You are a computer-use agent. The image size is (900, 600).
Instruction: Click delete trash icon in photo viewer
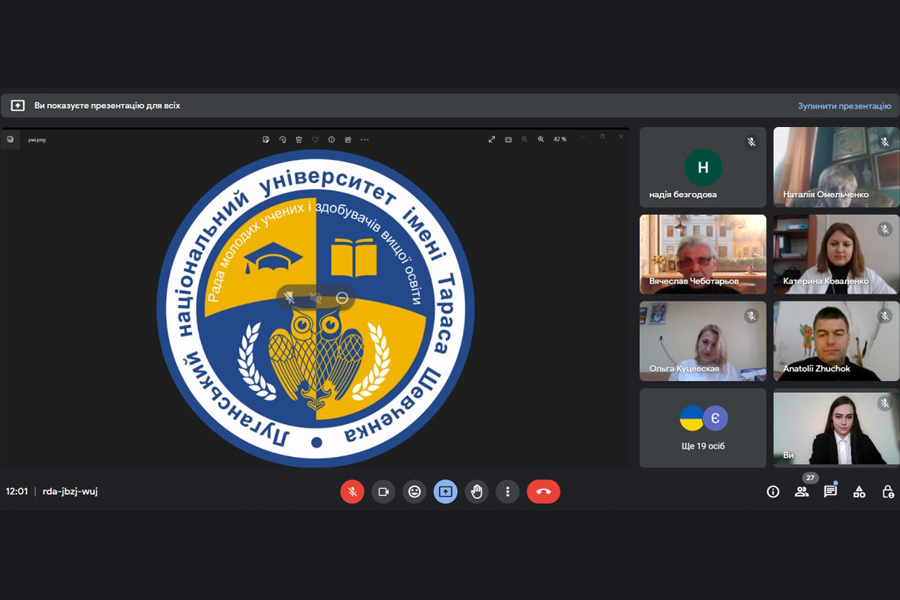click(298, 140)
